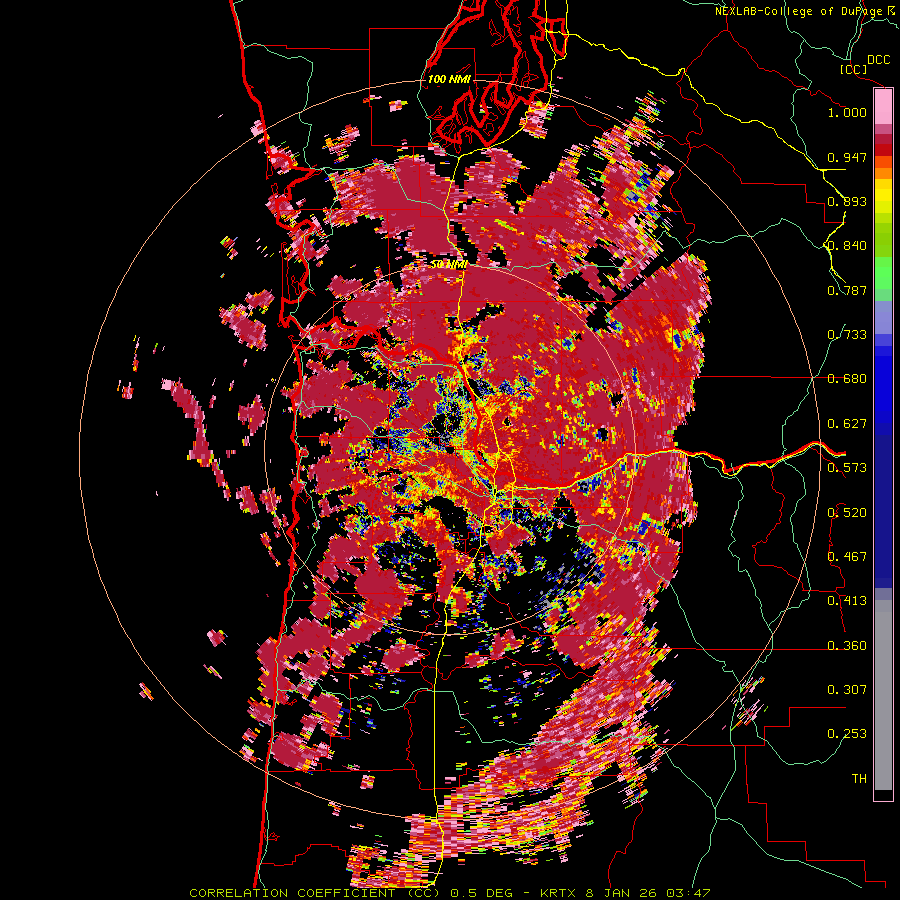Pick the orange segment of the color bar

coord(883,173)
